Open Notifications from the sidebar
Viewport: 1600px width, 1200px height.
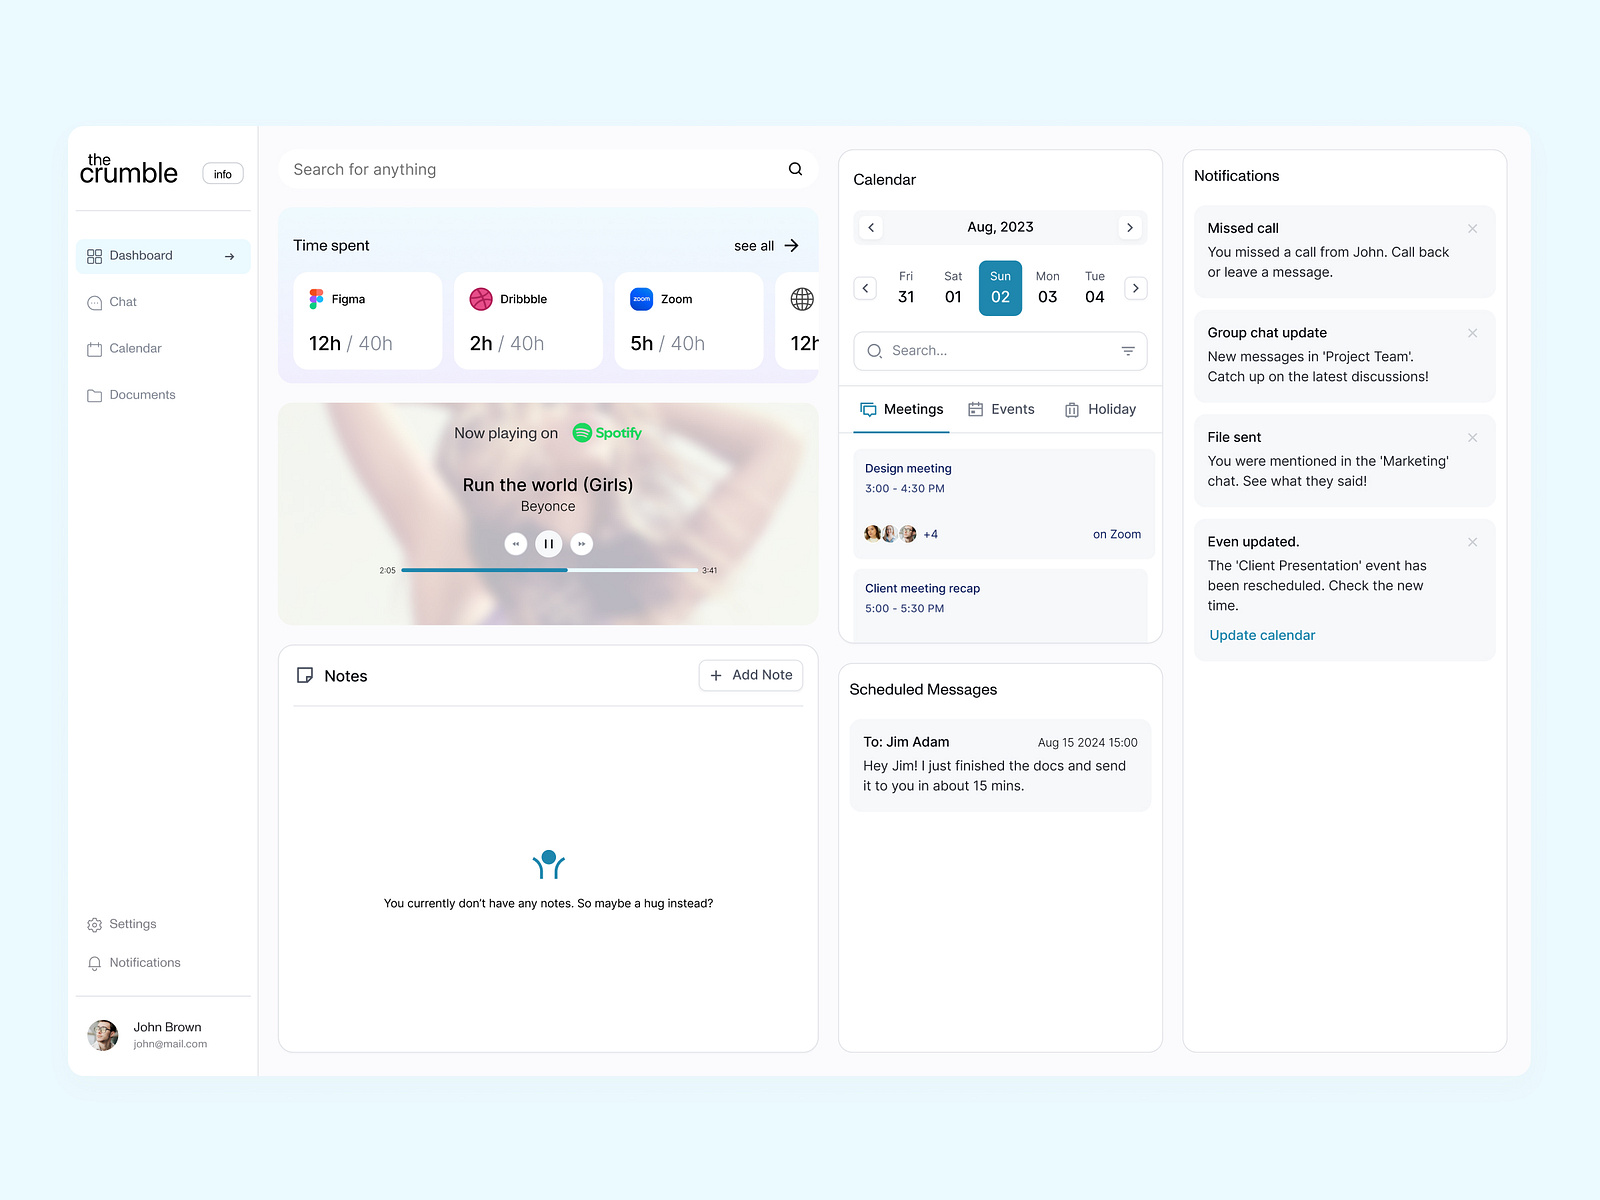(145, 962)
